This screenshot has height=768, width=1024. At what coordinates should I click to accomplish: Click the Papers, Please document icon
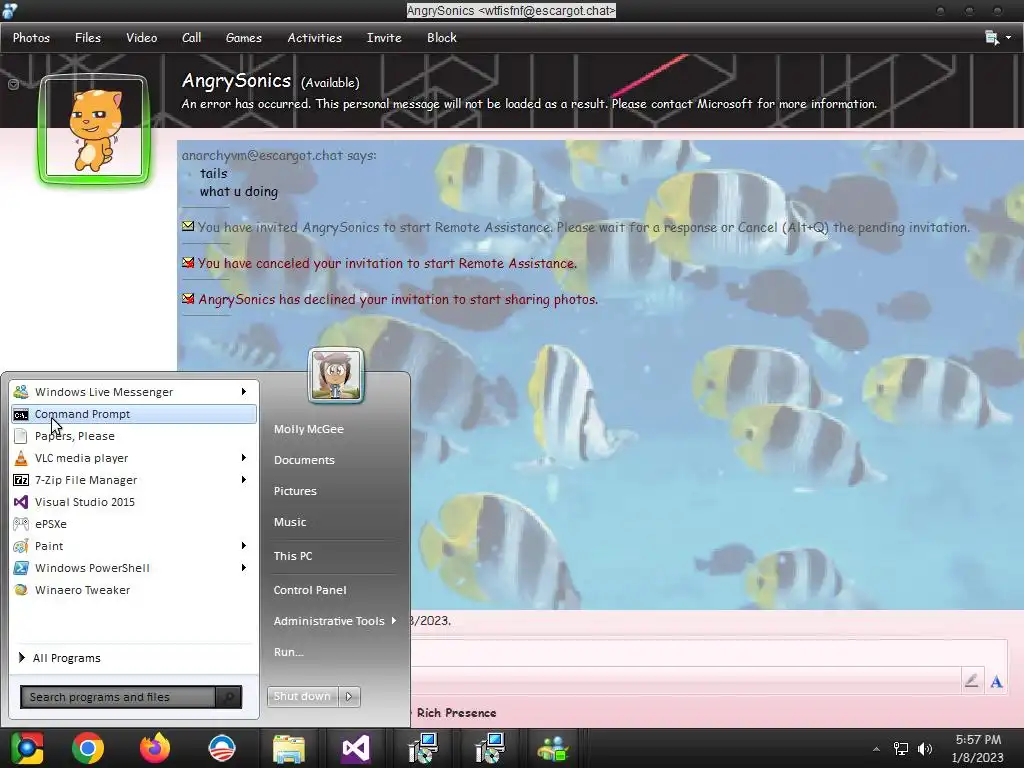[21, 436]
